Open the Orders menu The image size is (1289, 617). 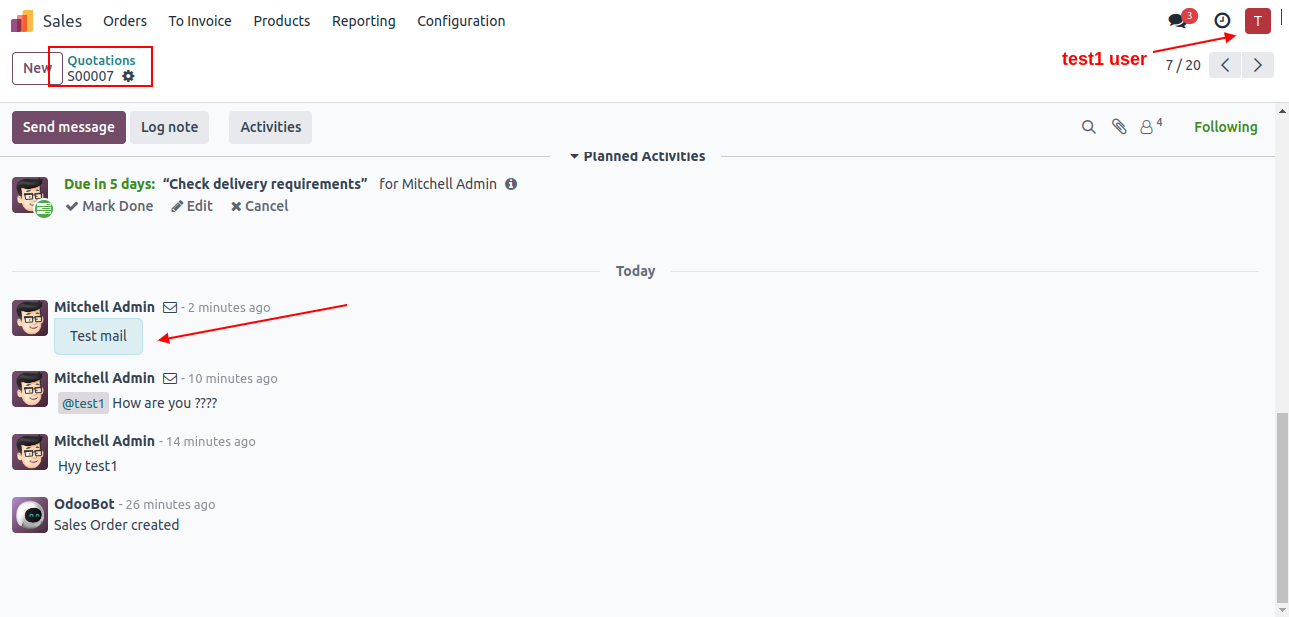[125, 21]
